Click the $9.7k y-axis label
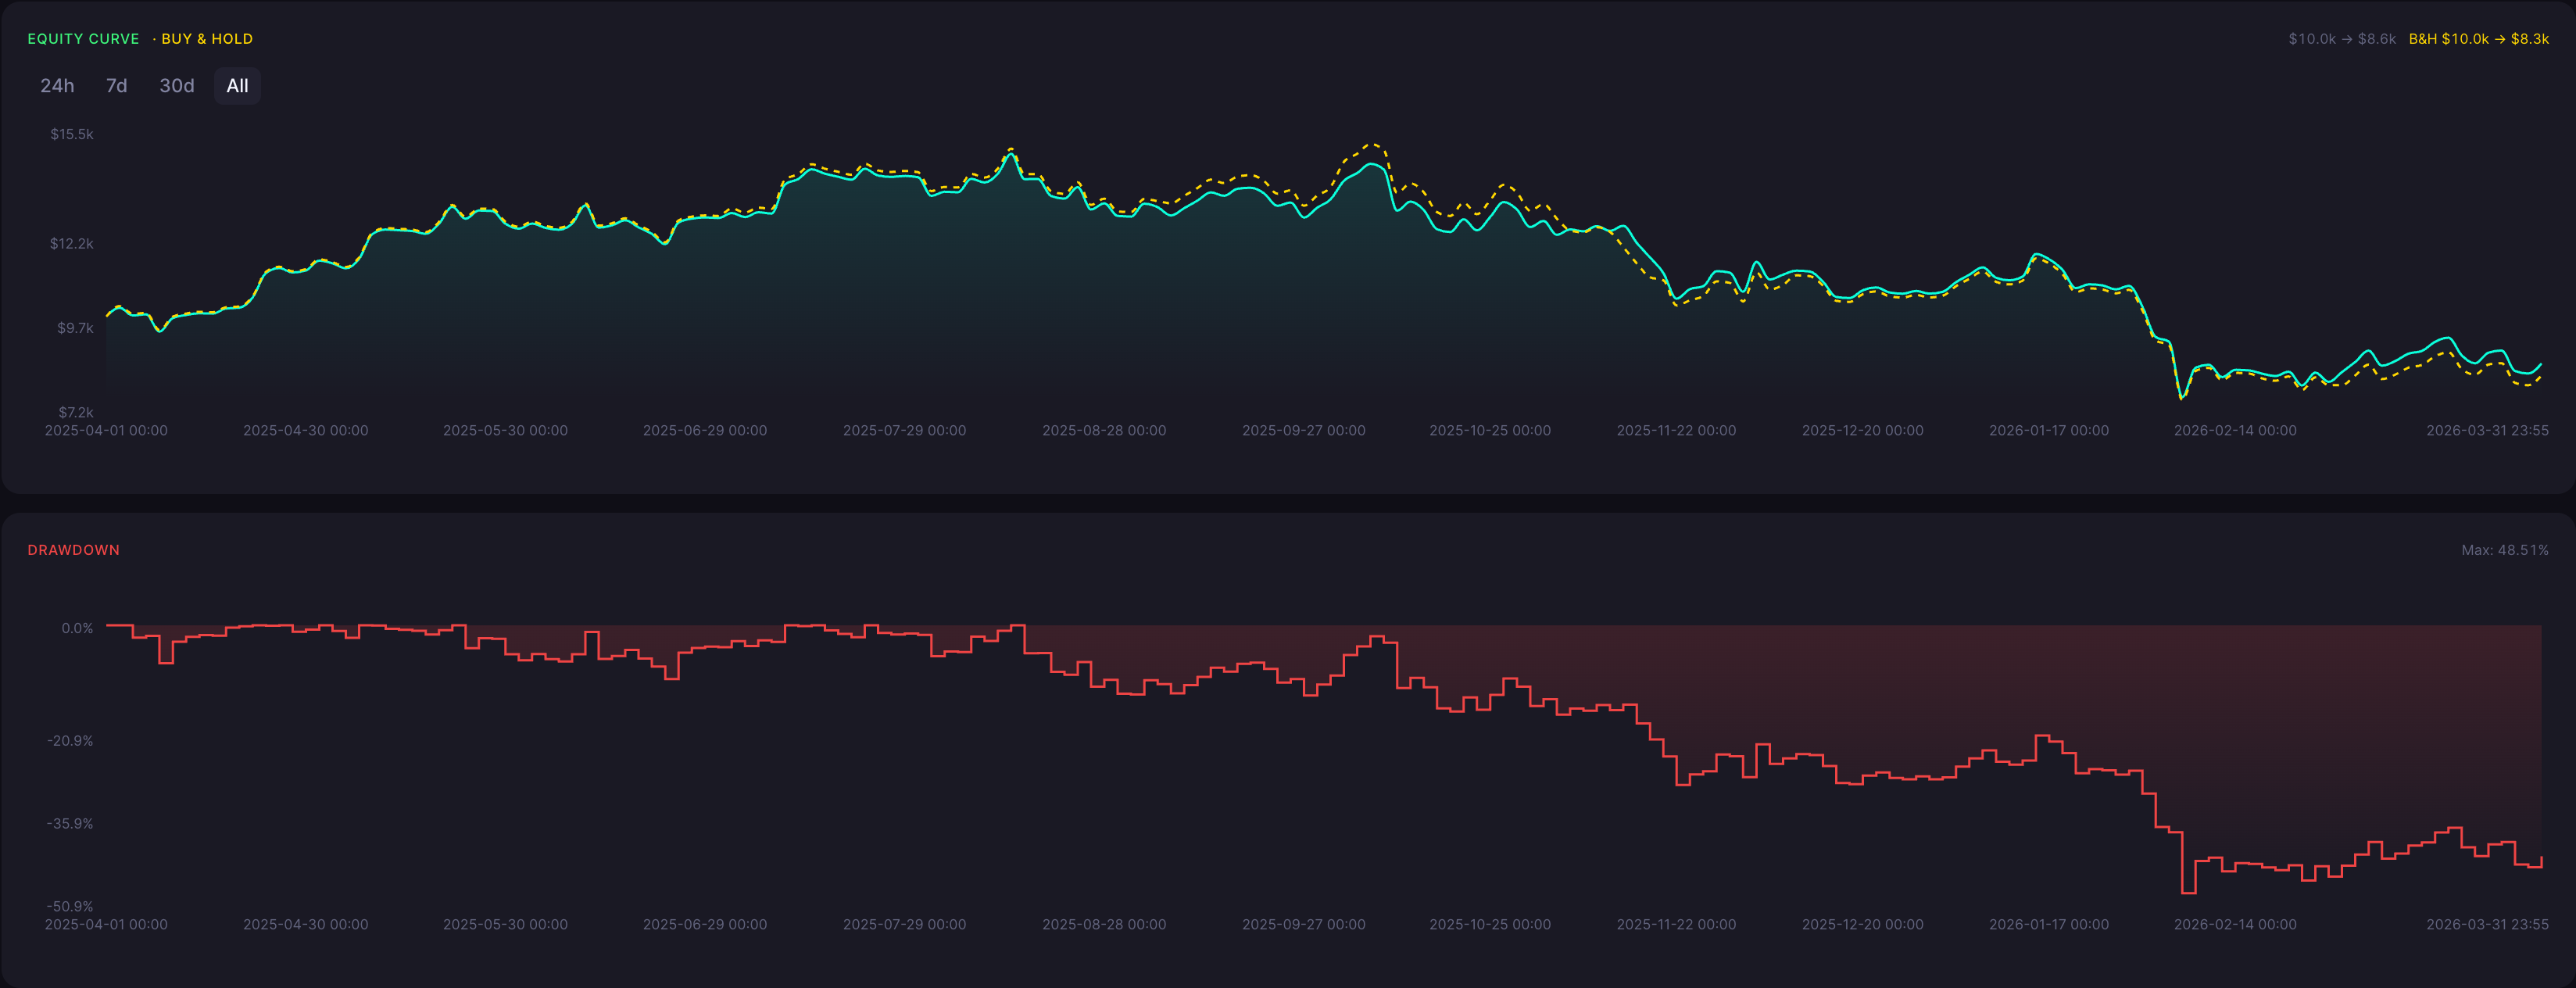The height and width of the screenshot is (988, 2576). [x=75, y=328]
